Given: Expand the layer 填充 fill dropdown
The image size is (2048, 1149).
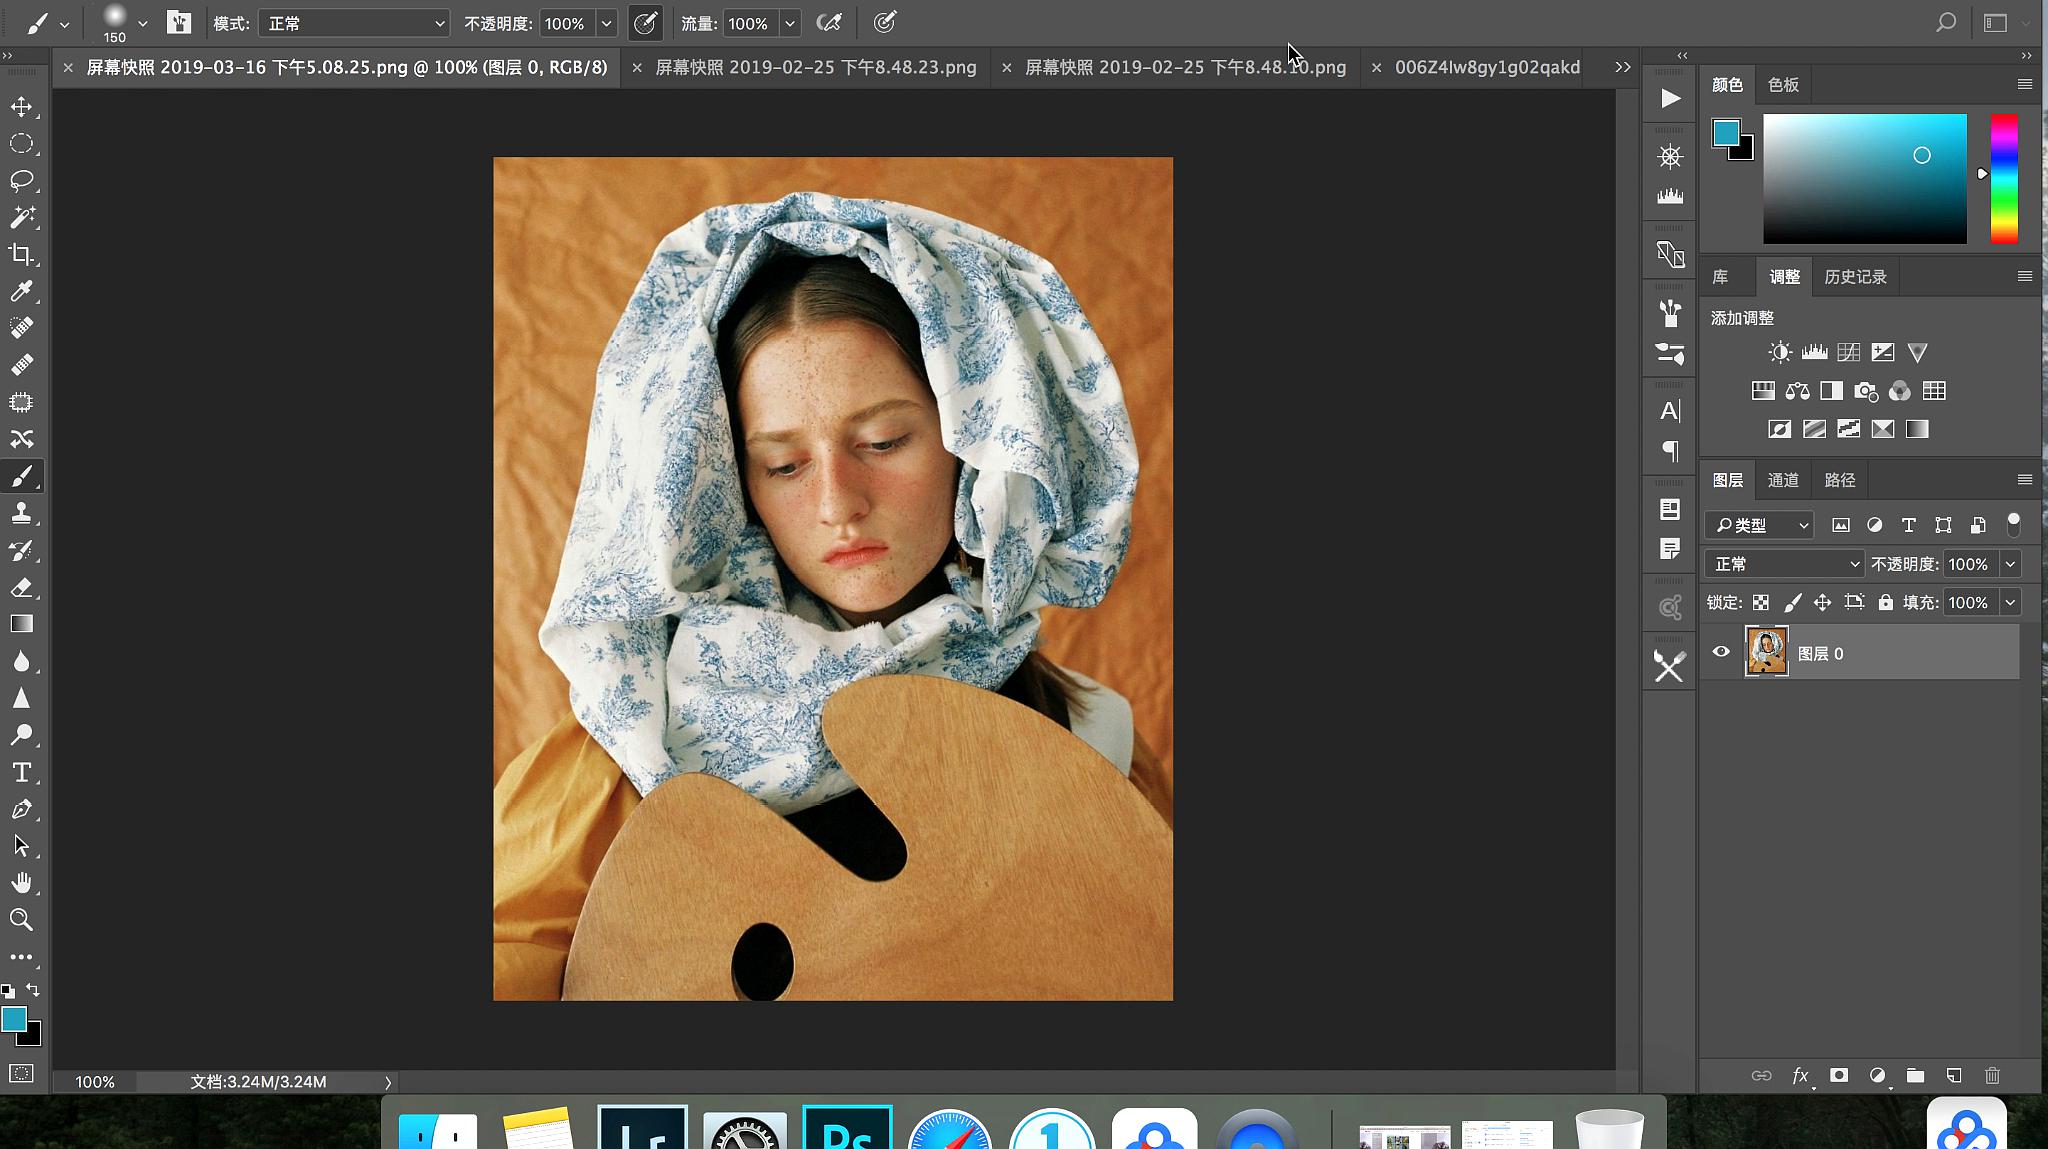Looking at the screenshot, I should click(2010, 602).
